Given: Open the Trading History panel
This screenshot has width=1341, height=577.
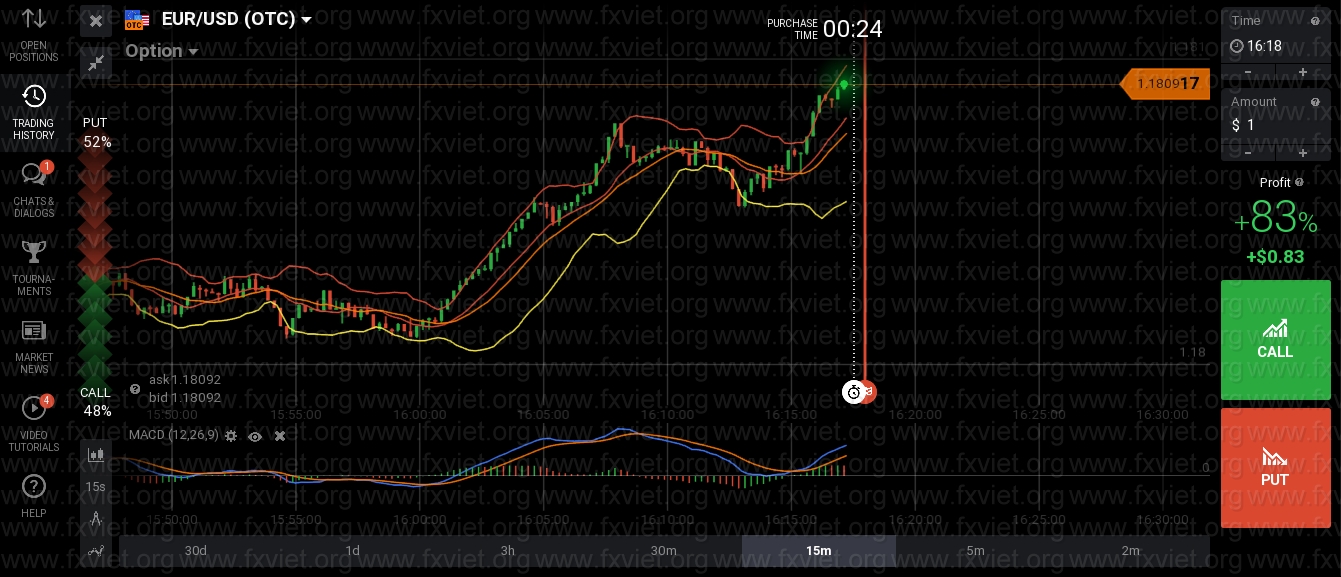Looking at the screenshot, I should [x=34, y=112].
